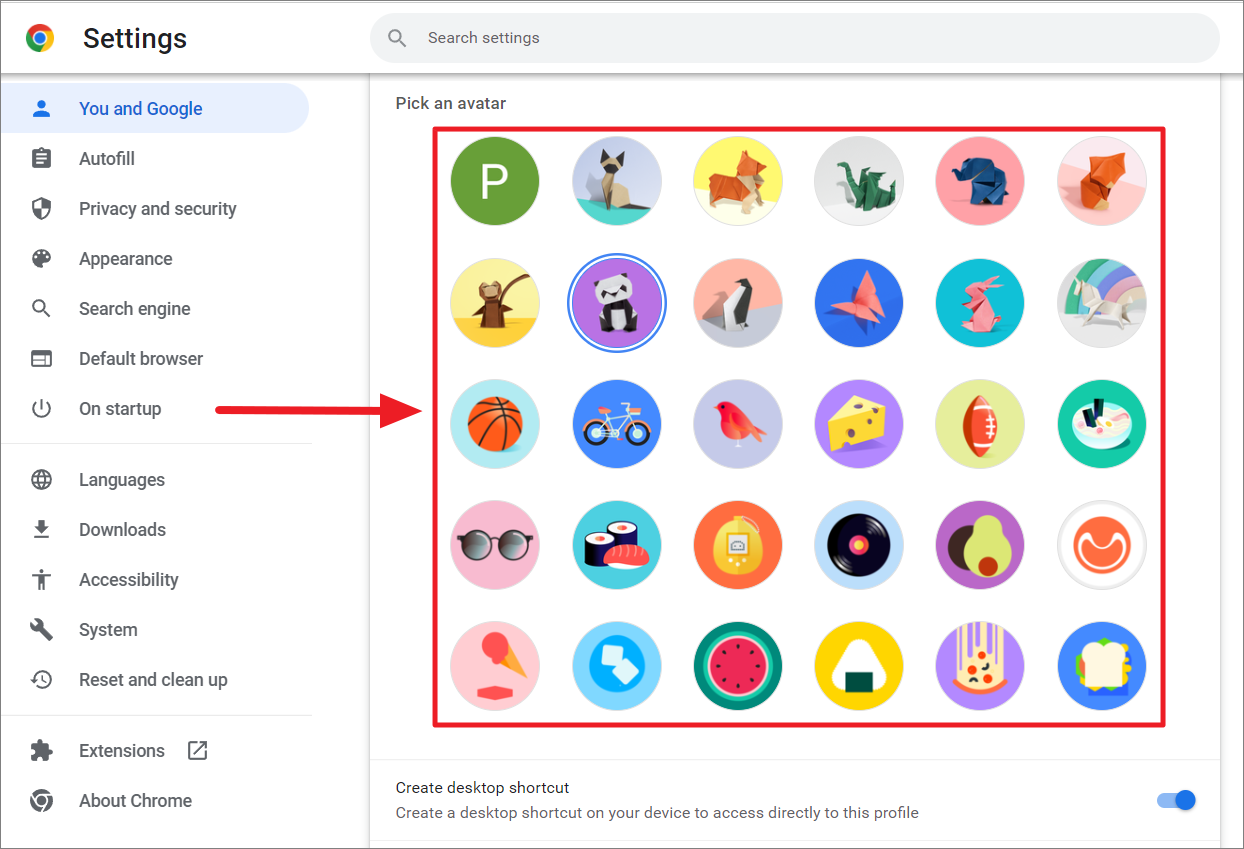Select the basketball avatar
Screen dimensions: 1244x849
(495, 424)
